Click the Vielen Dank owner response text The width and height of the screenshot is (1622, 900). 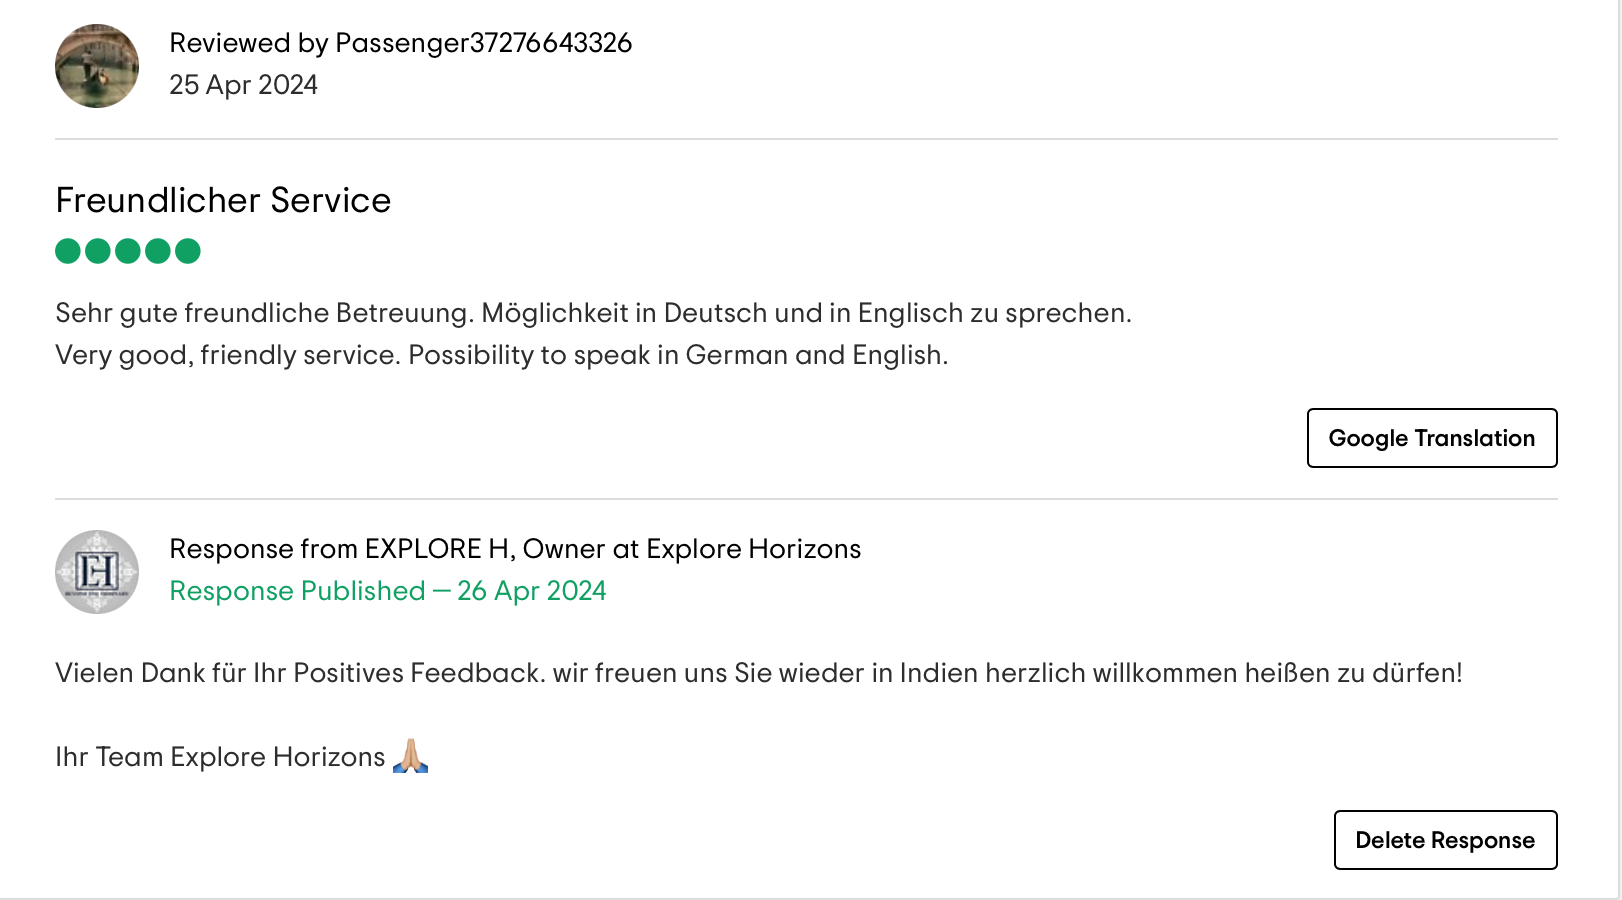(x=759, y=673)
